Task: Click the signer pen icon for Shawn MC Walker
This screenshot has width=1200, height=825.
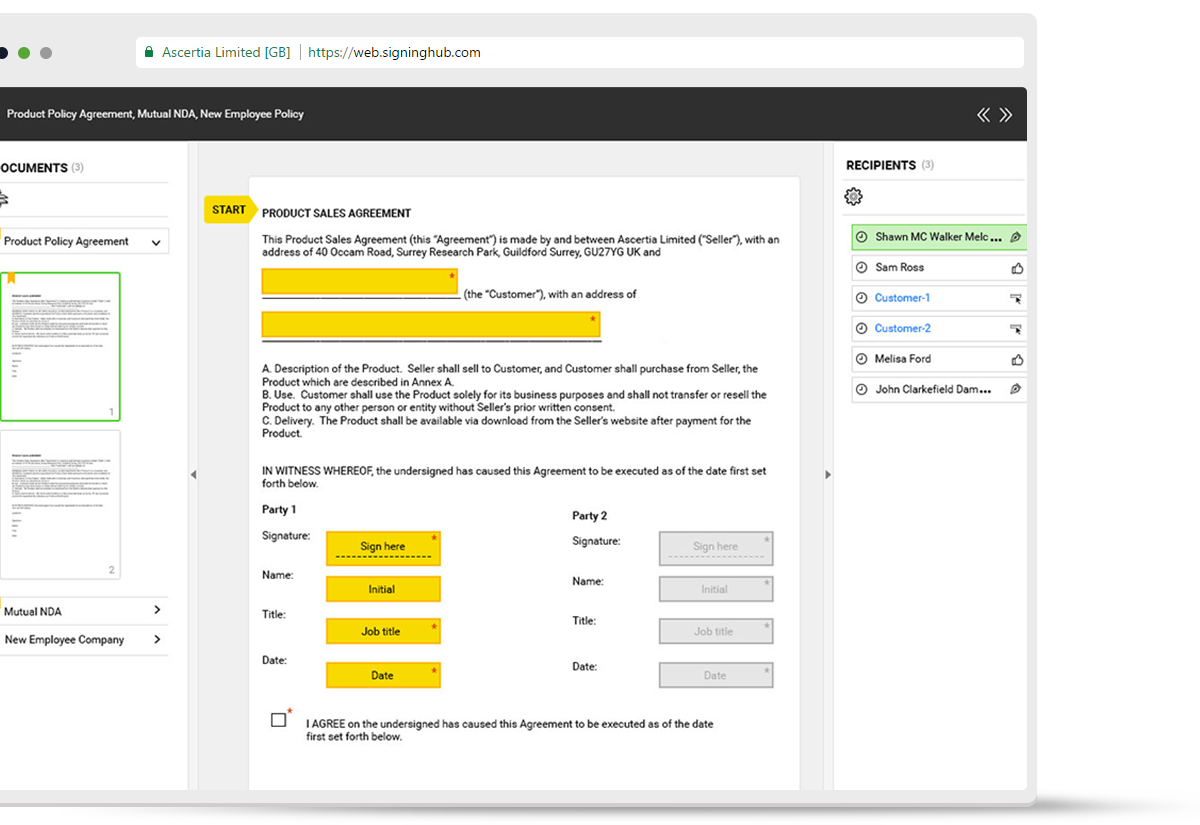Action: pos(1015,238)
